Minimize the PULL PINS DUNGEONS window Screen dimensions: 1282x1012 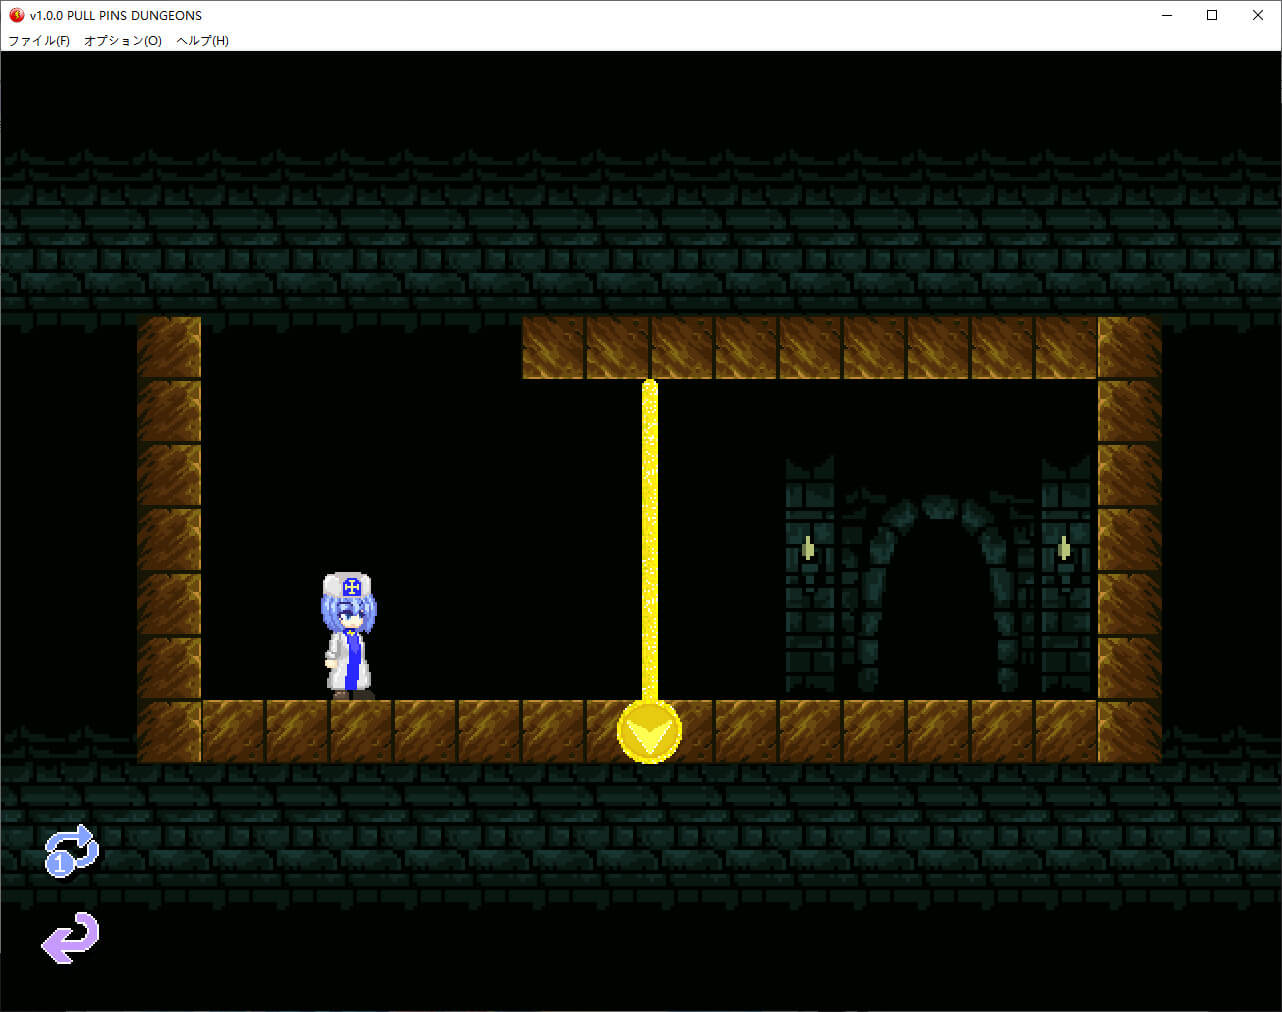pos(1166,15)
